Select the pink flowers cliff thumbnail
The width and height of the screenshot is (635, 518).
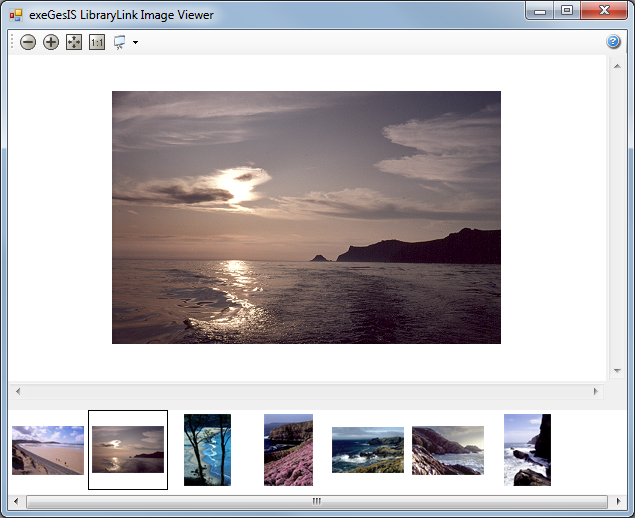click(288, 450)
